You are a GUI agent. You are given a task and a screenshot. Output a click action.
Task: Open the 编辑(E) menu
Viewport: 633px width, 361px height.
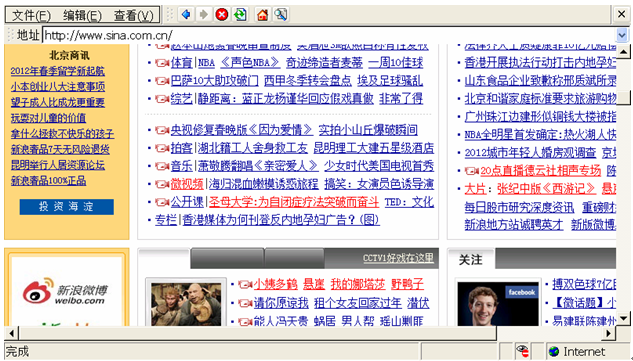pyautogui.click(x=82, y=15)
